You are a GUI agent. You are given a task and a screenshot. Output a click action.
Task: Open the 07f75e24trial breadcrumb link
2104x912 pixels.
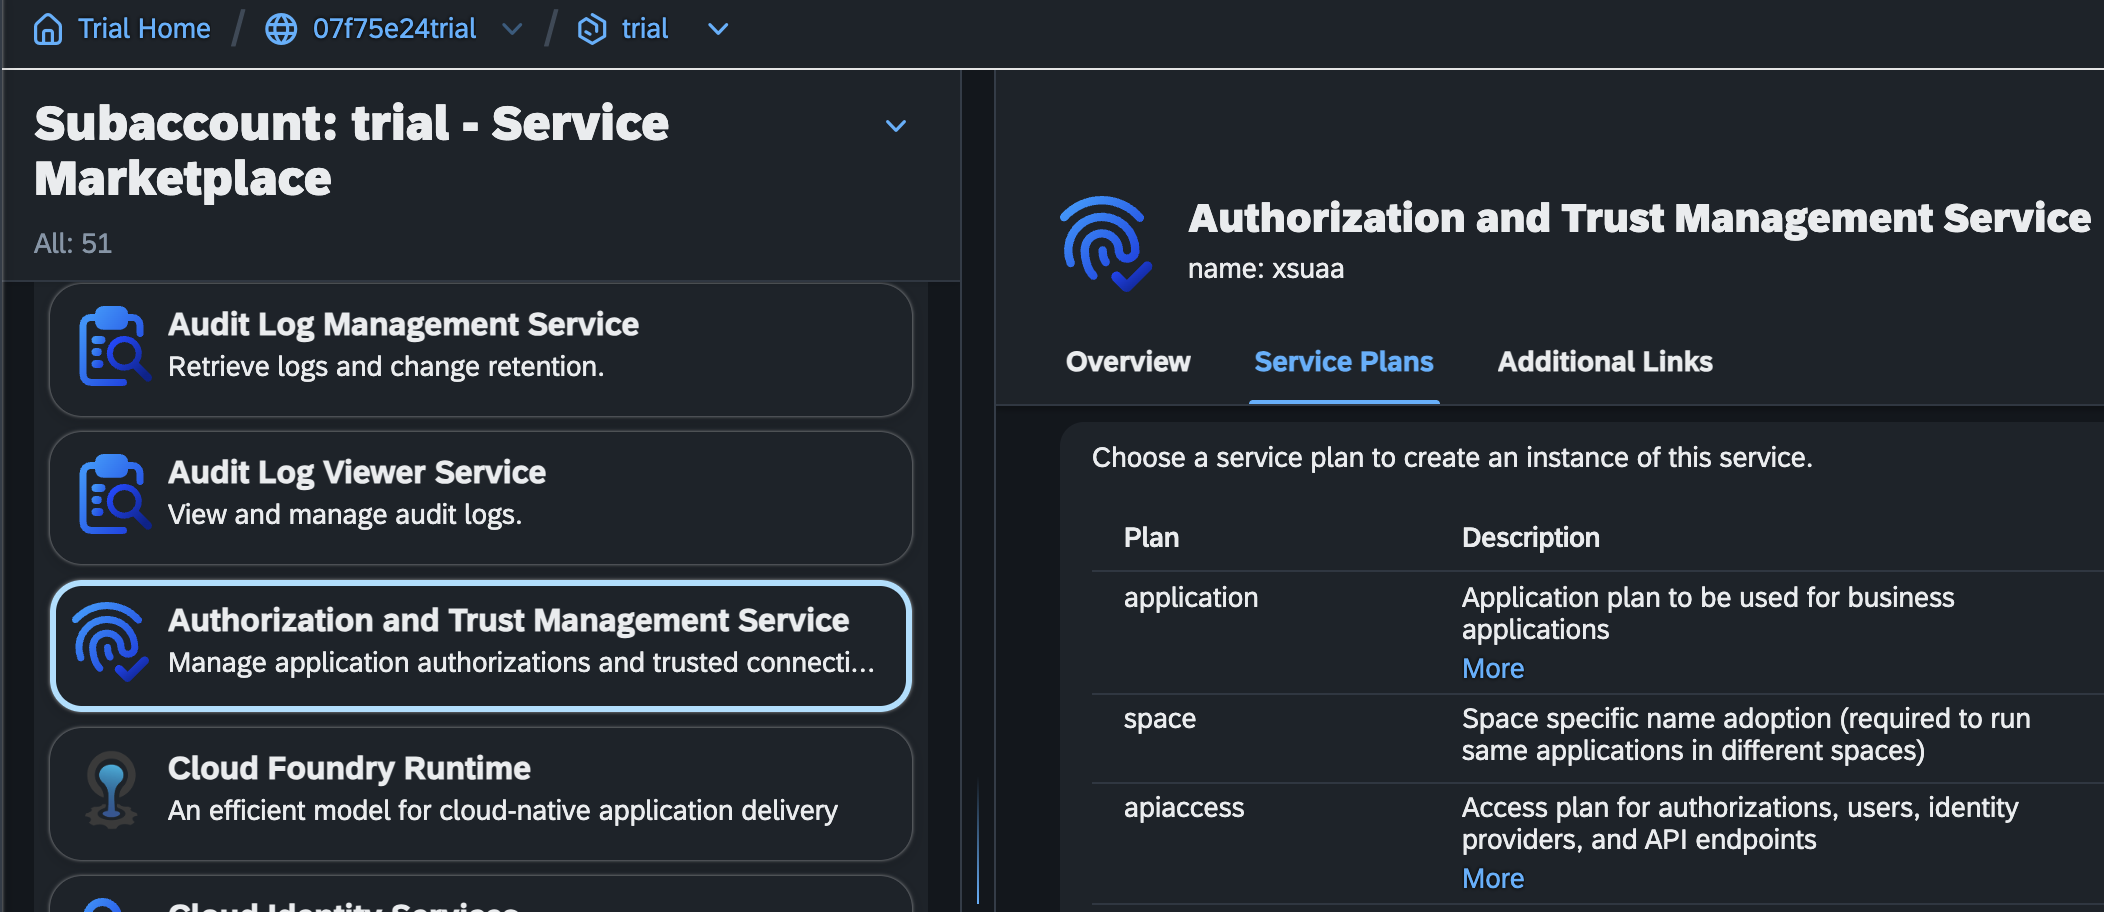click(x=394, y=29)
